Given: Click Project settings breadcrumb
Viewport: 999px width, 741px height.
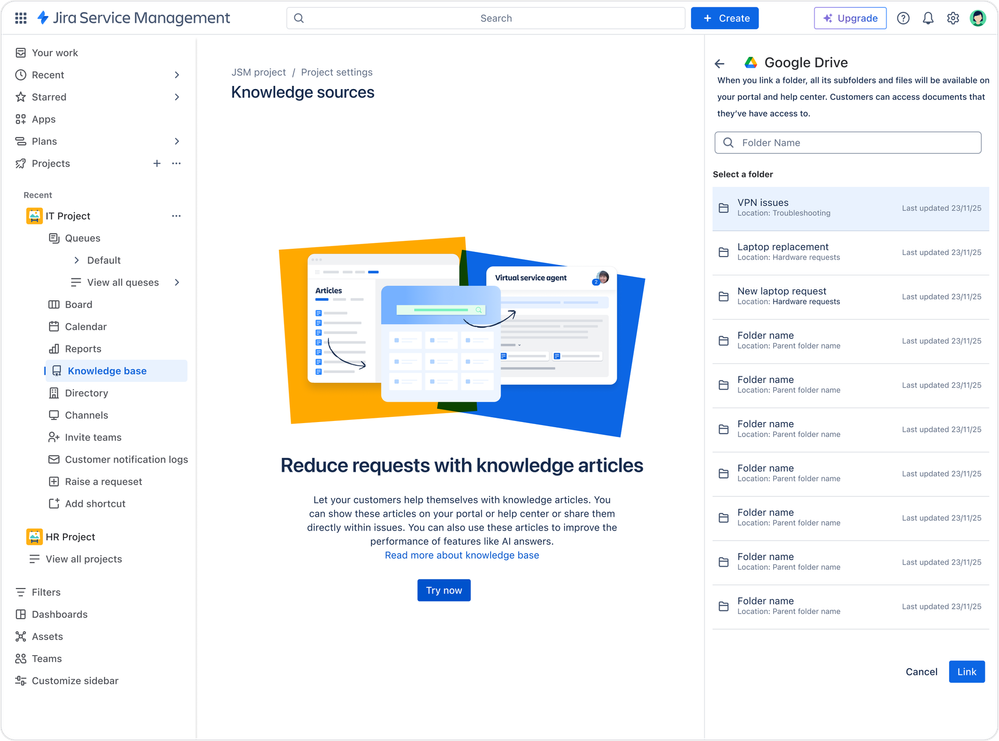Looking at the screenshot, I should point(336,73).
